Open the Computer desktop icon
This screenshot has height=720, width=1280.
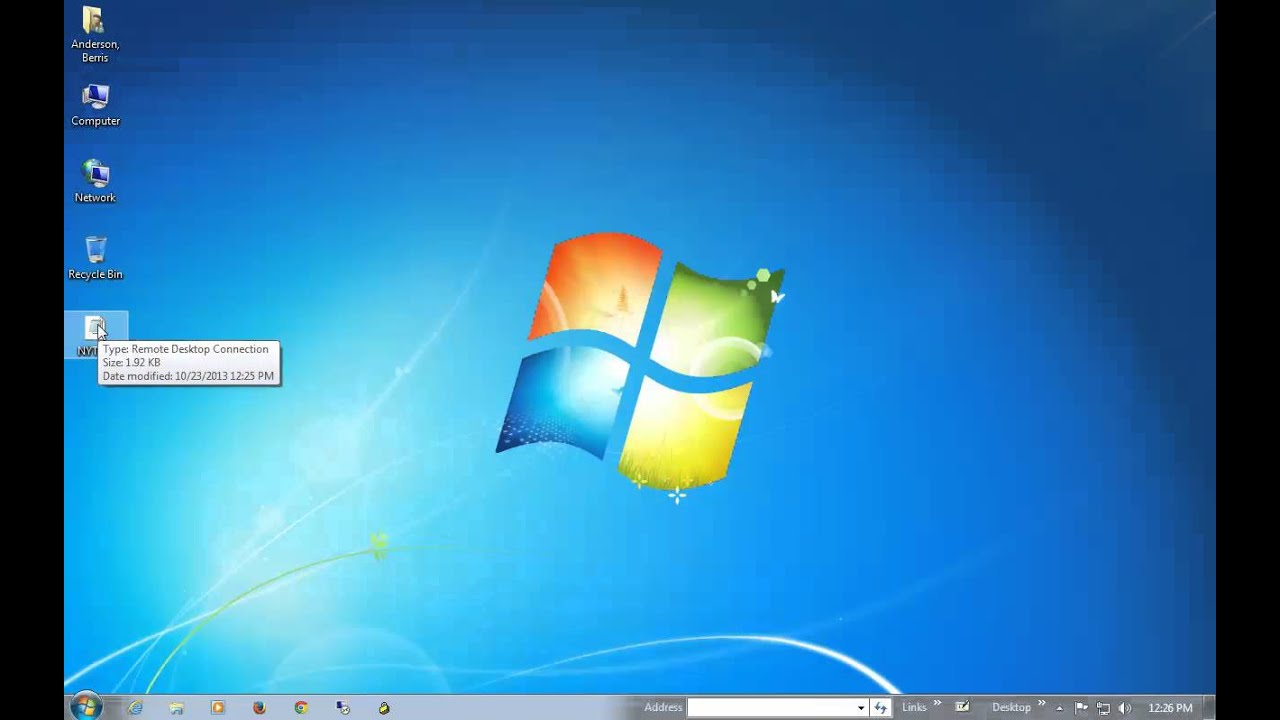[95, 105]
